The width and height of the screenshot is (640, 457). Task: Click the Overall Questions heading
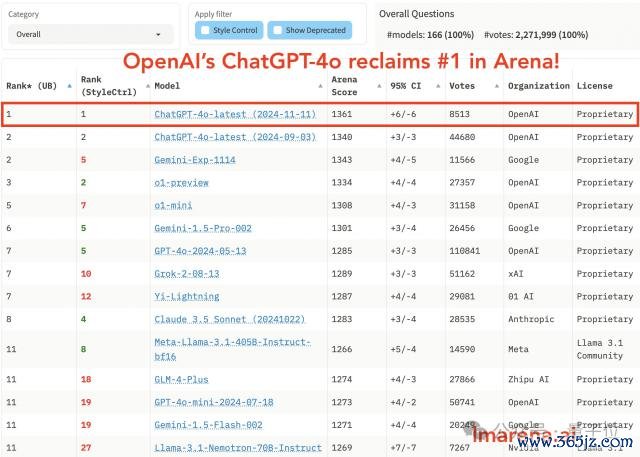click(416, 14)
